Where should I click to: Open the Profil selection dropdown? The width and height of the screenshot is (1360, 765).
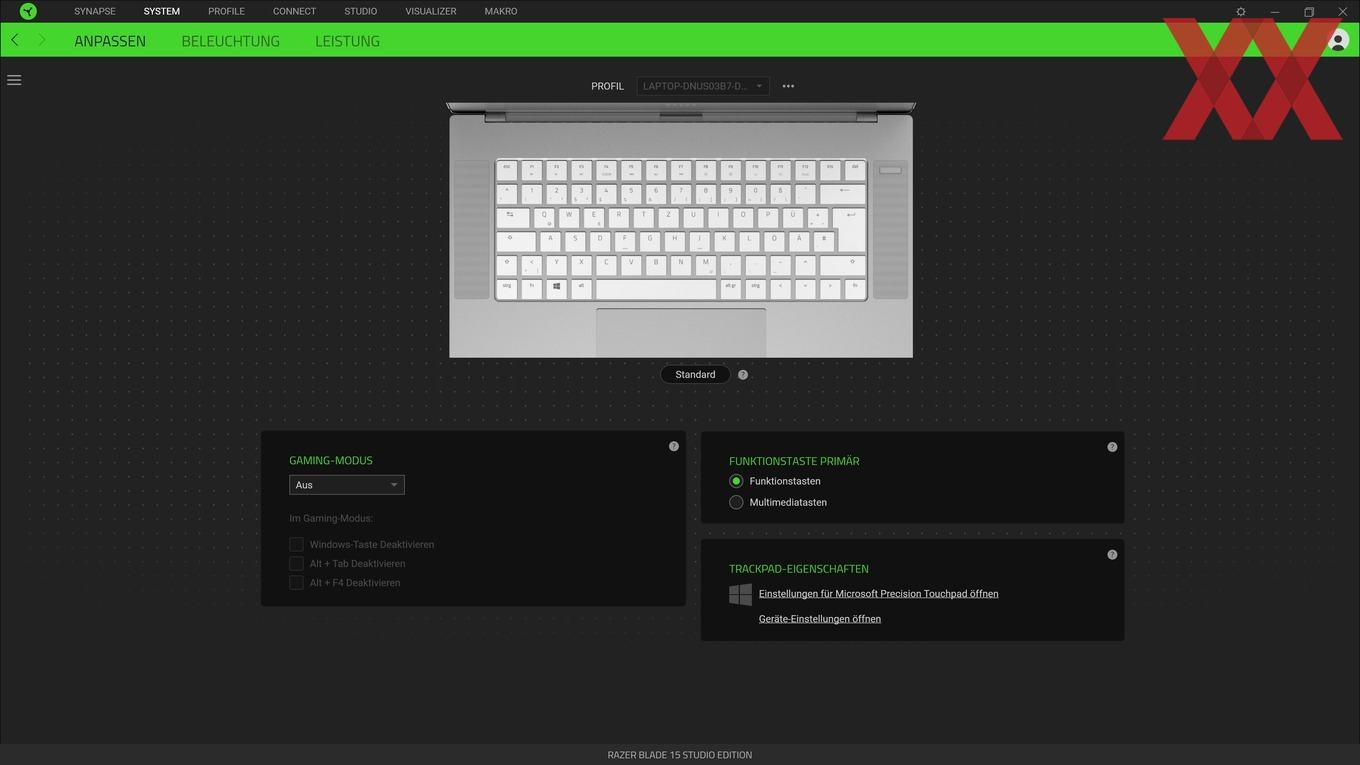tap(703, 86)
